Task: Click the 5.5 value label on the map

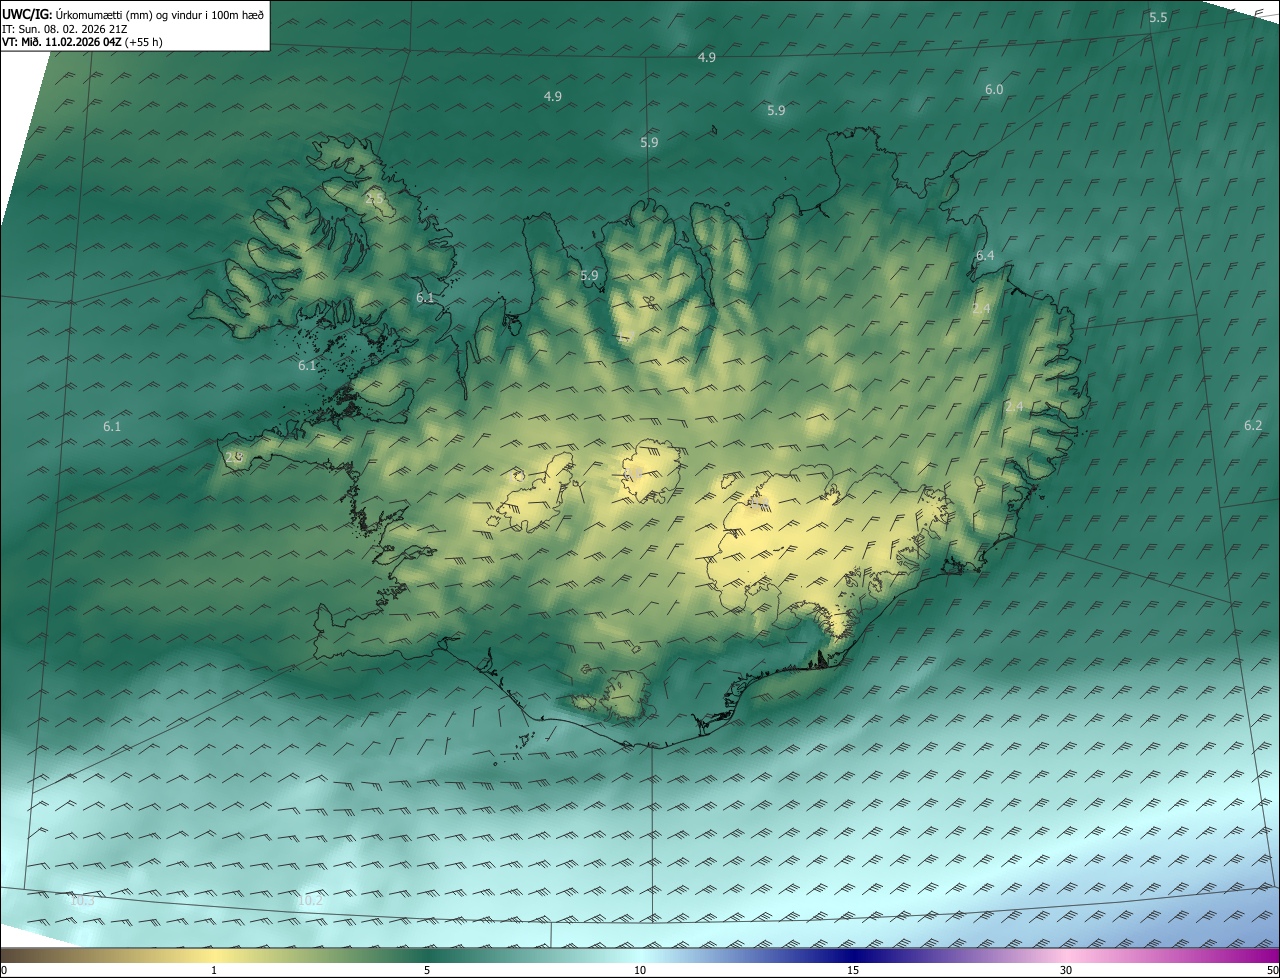Action: (1158, 18)
